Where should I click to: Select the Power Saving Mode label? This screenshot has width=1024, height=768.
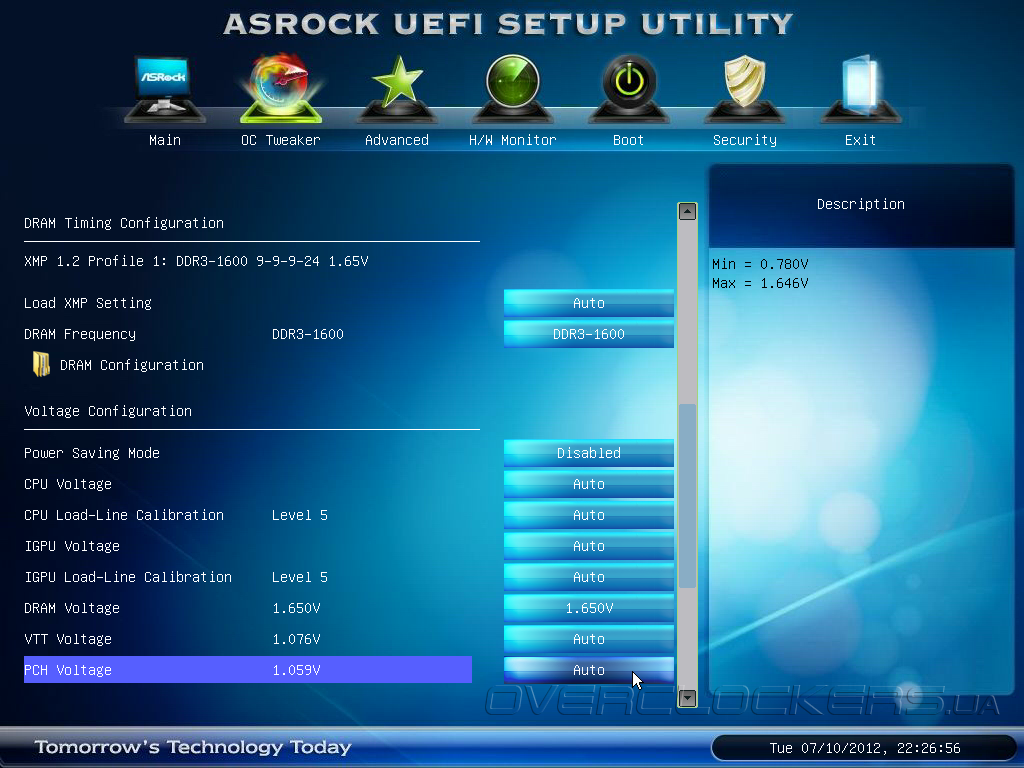(x=92, y=453)
